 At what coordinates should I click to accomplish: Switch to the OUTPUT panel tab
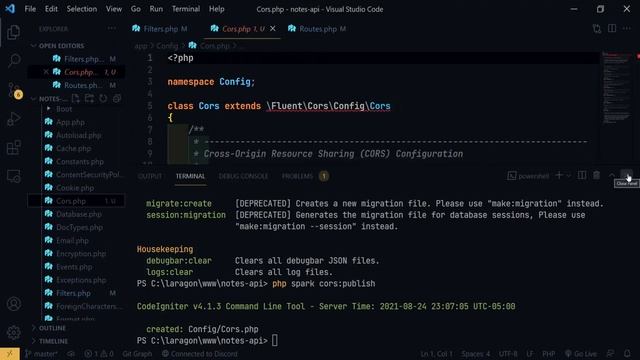point(150,176)
